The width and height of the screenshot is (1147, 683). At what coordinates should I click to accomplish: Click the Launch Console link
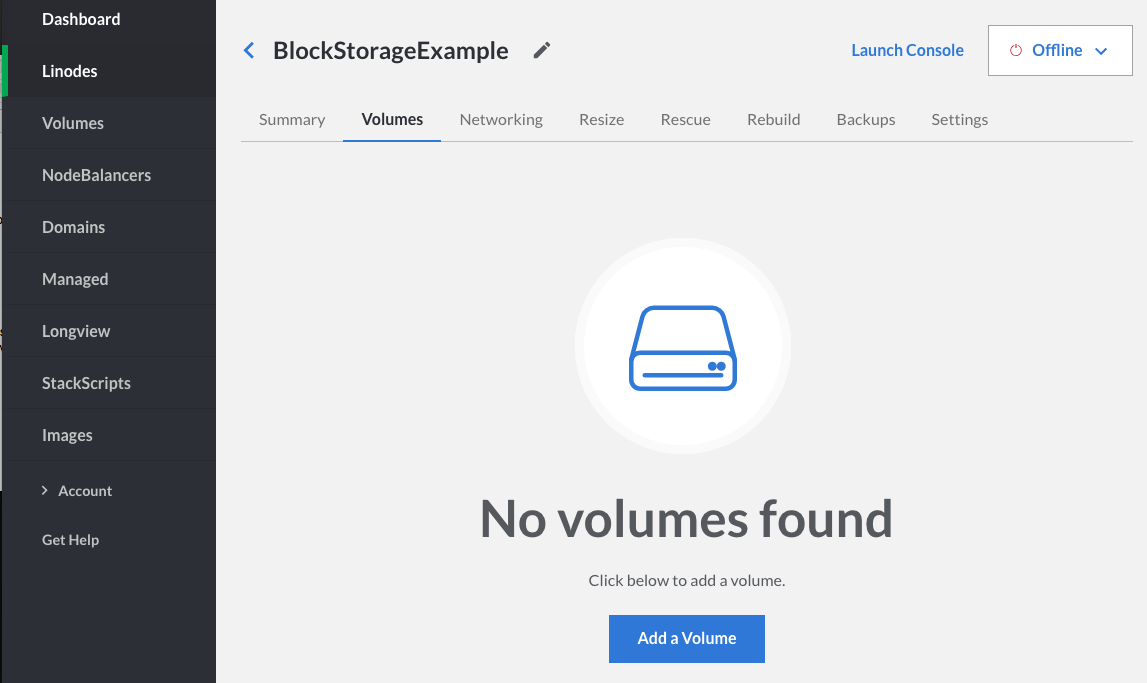point(907,51)
